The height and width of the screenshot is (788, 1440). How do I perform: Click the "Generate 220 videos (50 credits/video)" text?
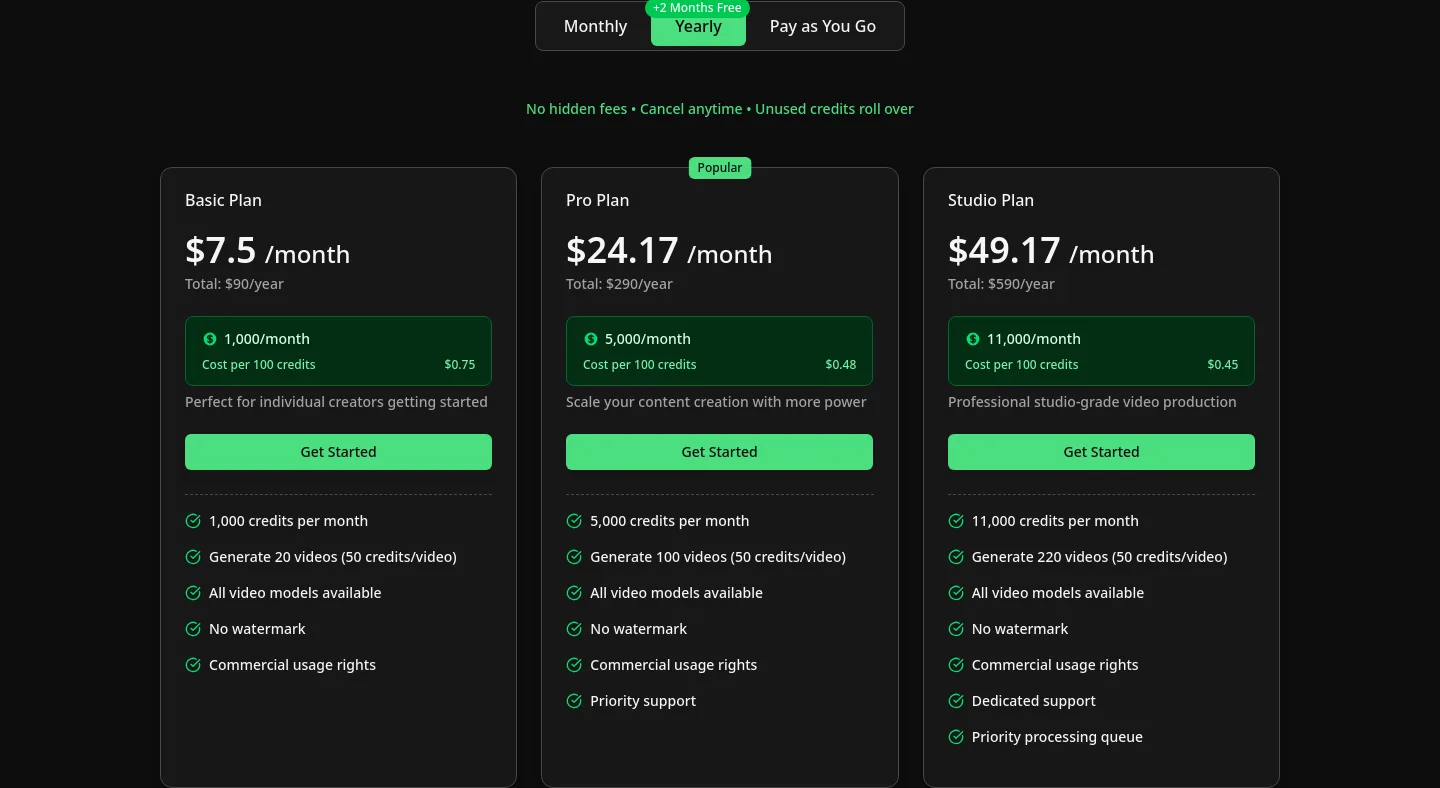coord(1100,557)
